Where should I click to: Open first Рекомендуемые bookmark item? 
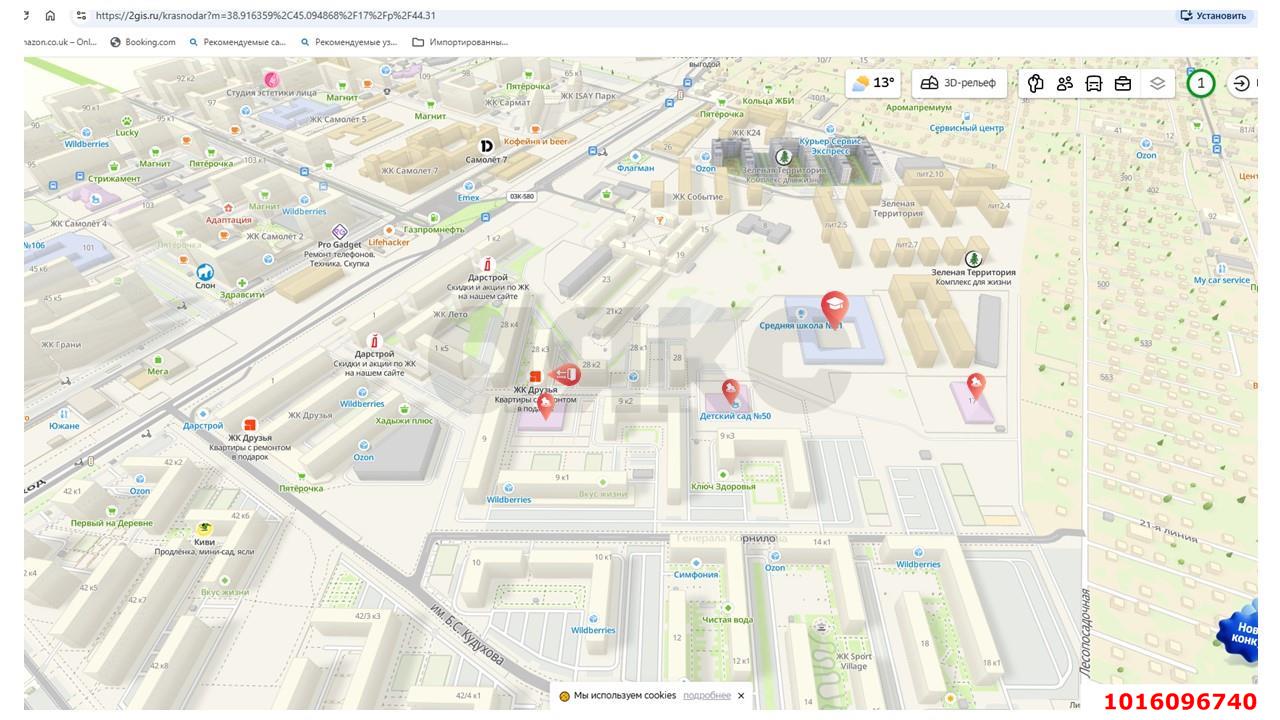(x=237, y=42)
